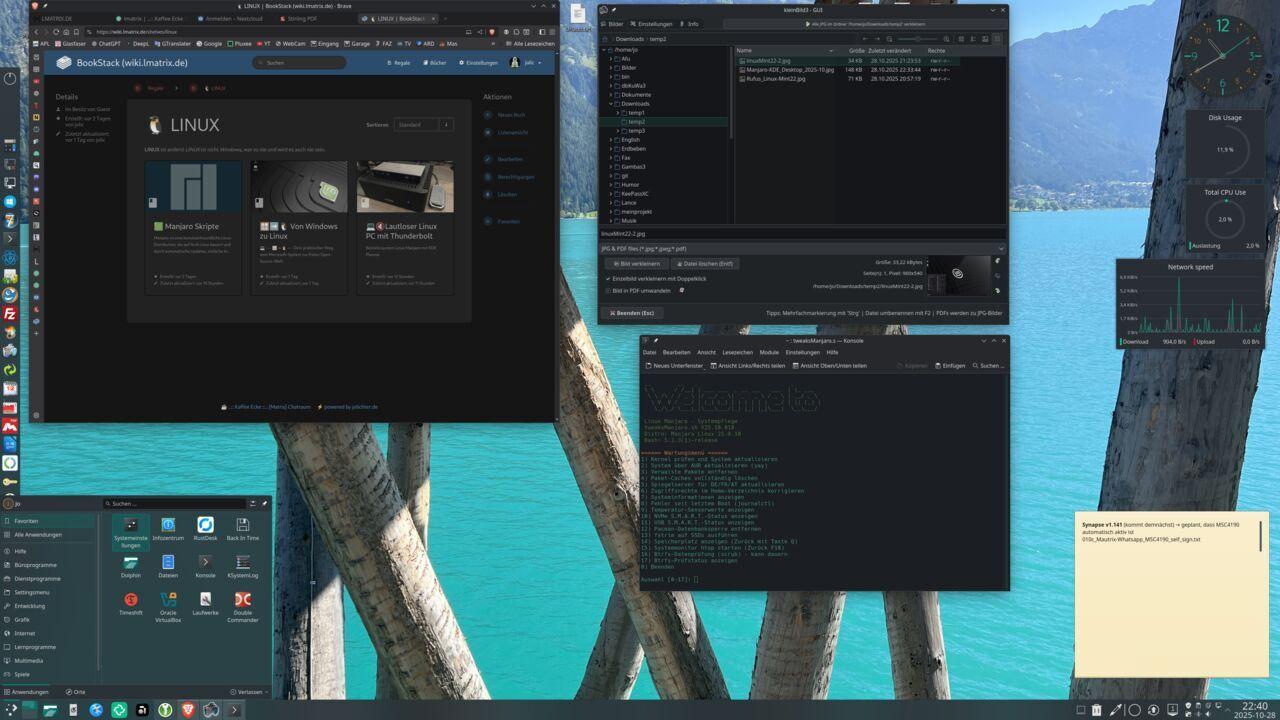Image resolution: width=1280 pixels, height=720 pixels.
Task: Launch Timeshift from the application menu
Action: pos(131,598)
